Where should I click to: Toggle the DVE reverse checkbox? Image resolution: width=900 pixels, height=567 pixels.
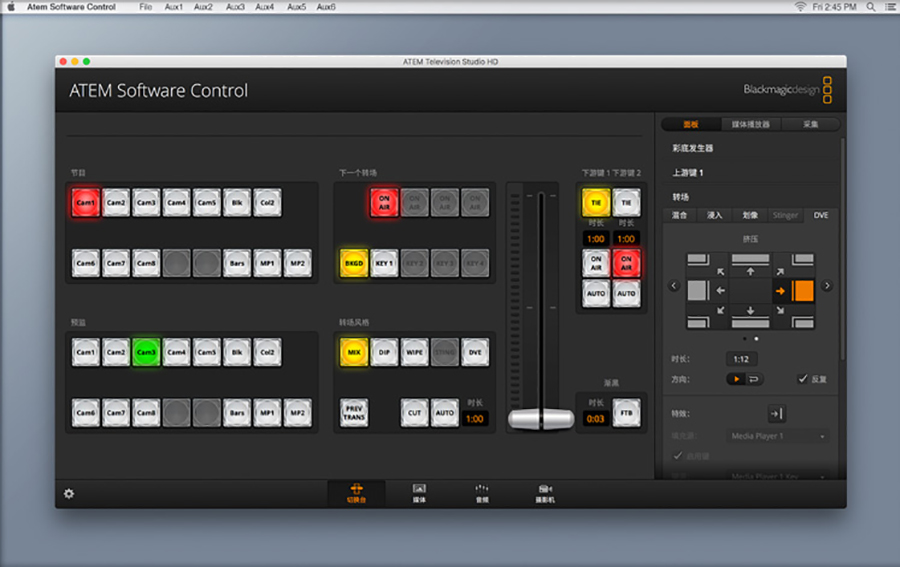tap(802, 379)
